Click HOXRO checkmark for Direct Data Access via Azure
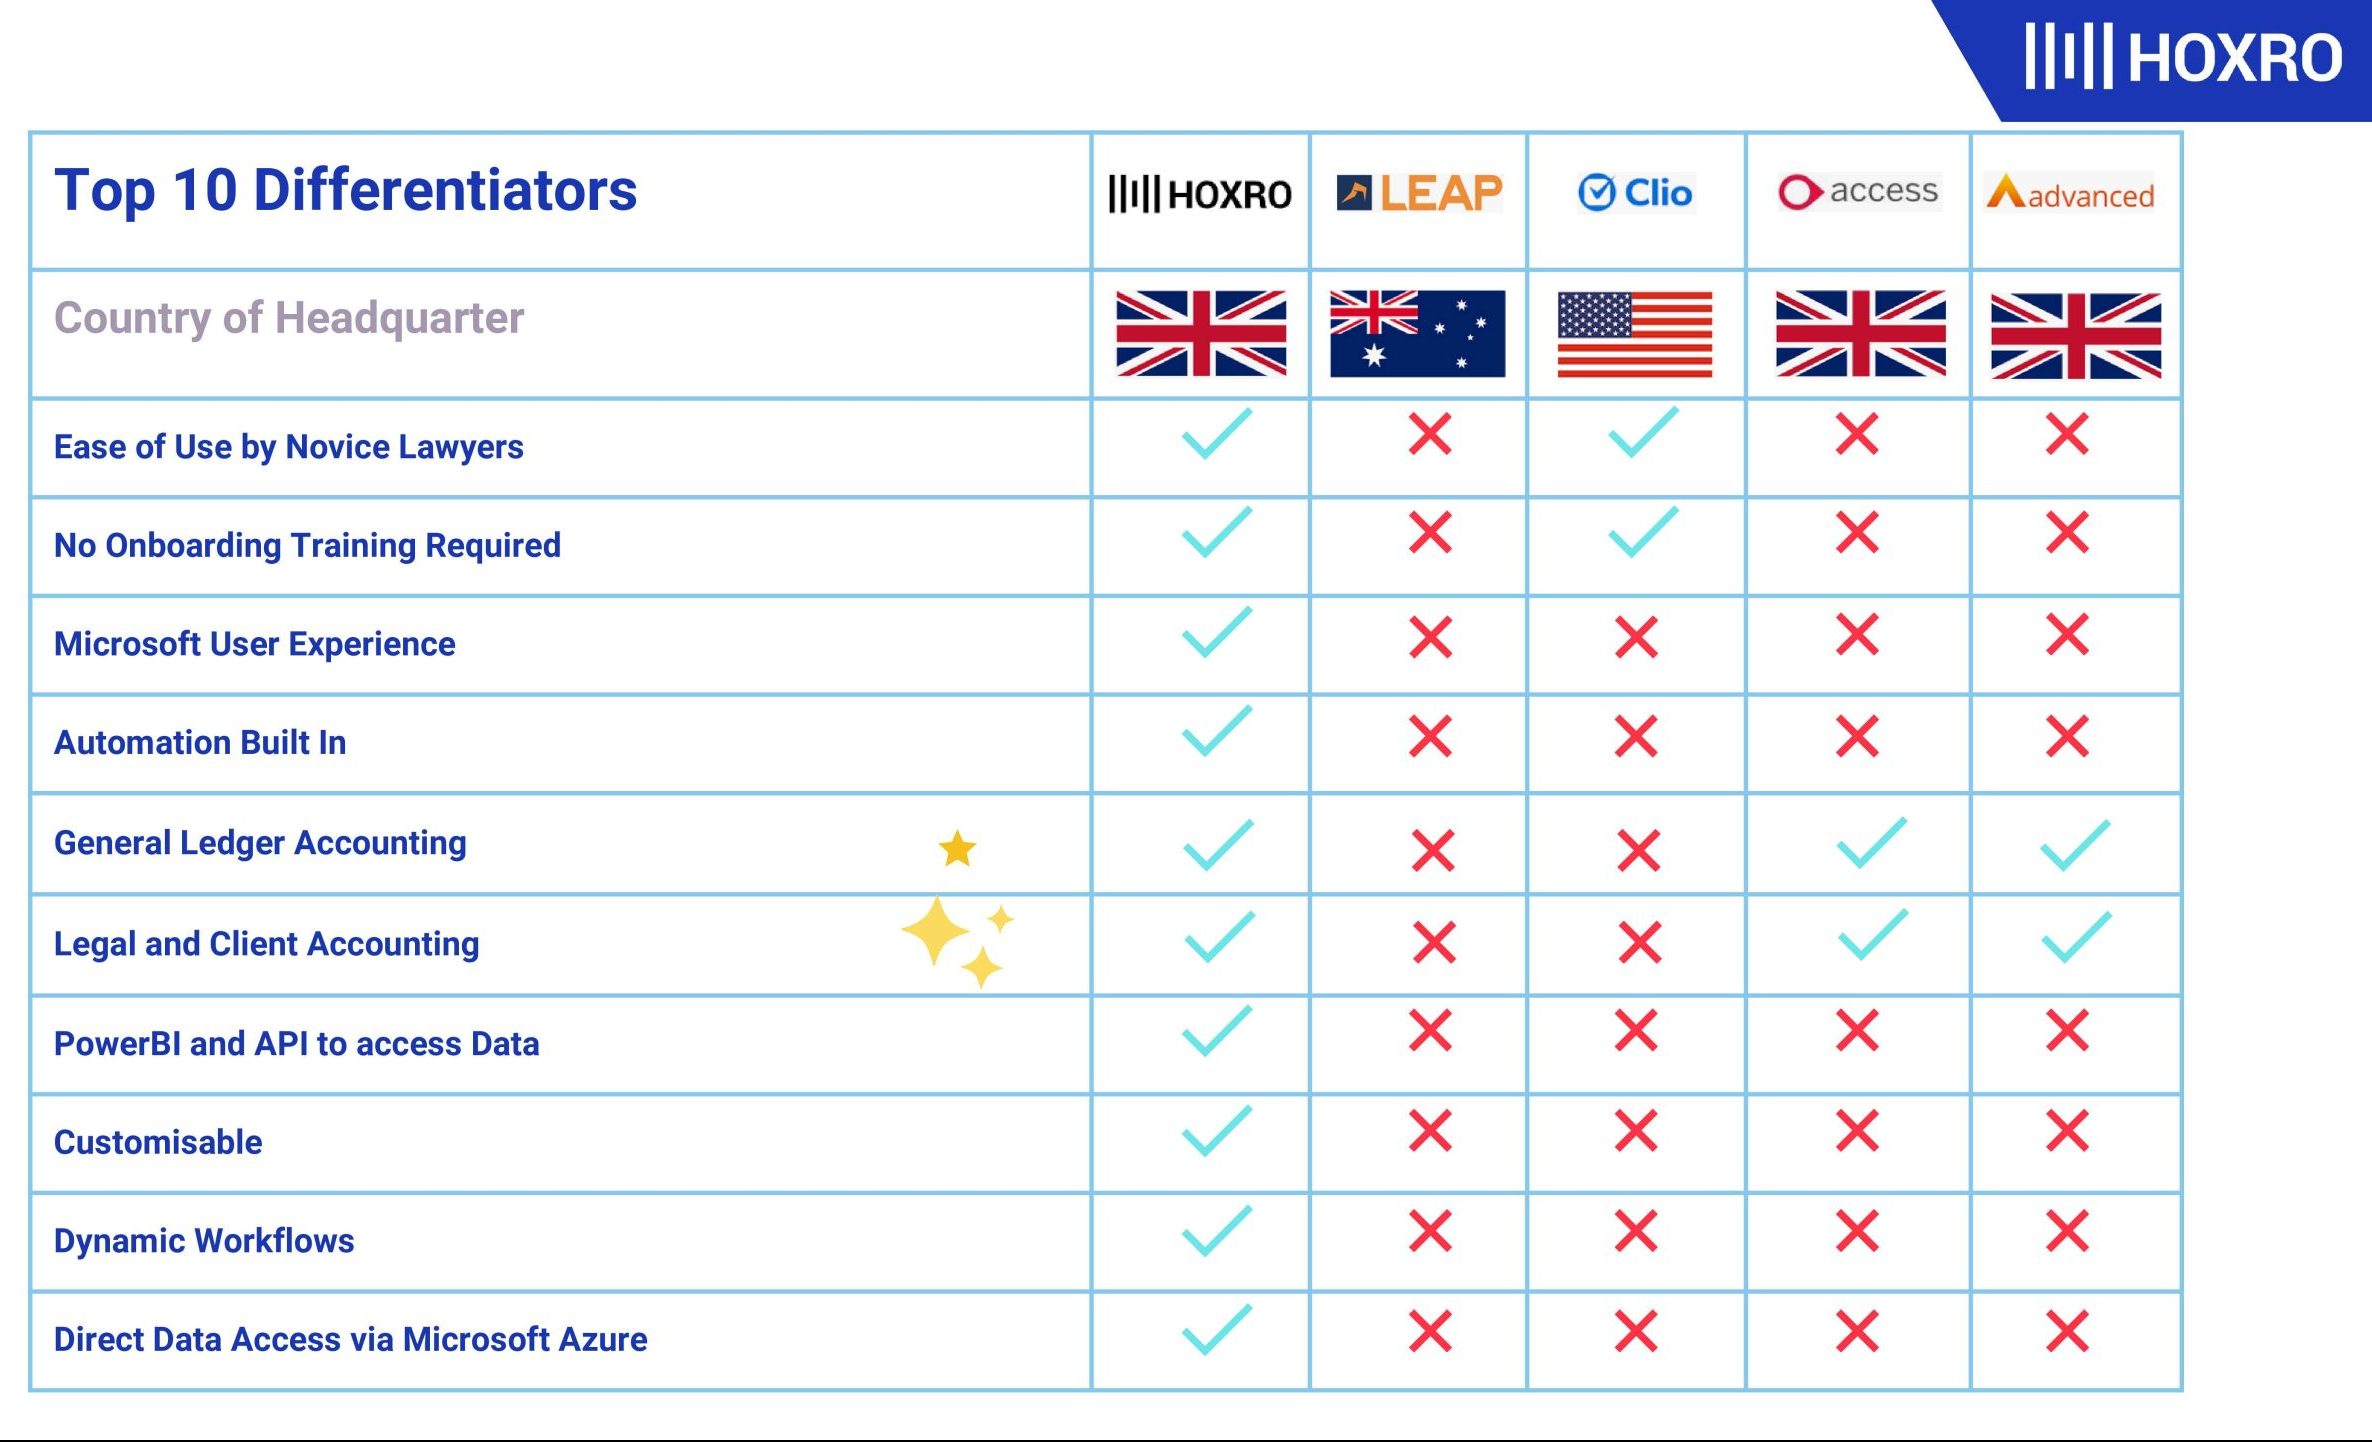The width and height of the screenshot is (2372, 1442). point(1216,1330)
